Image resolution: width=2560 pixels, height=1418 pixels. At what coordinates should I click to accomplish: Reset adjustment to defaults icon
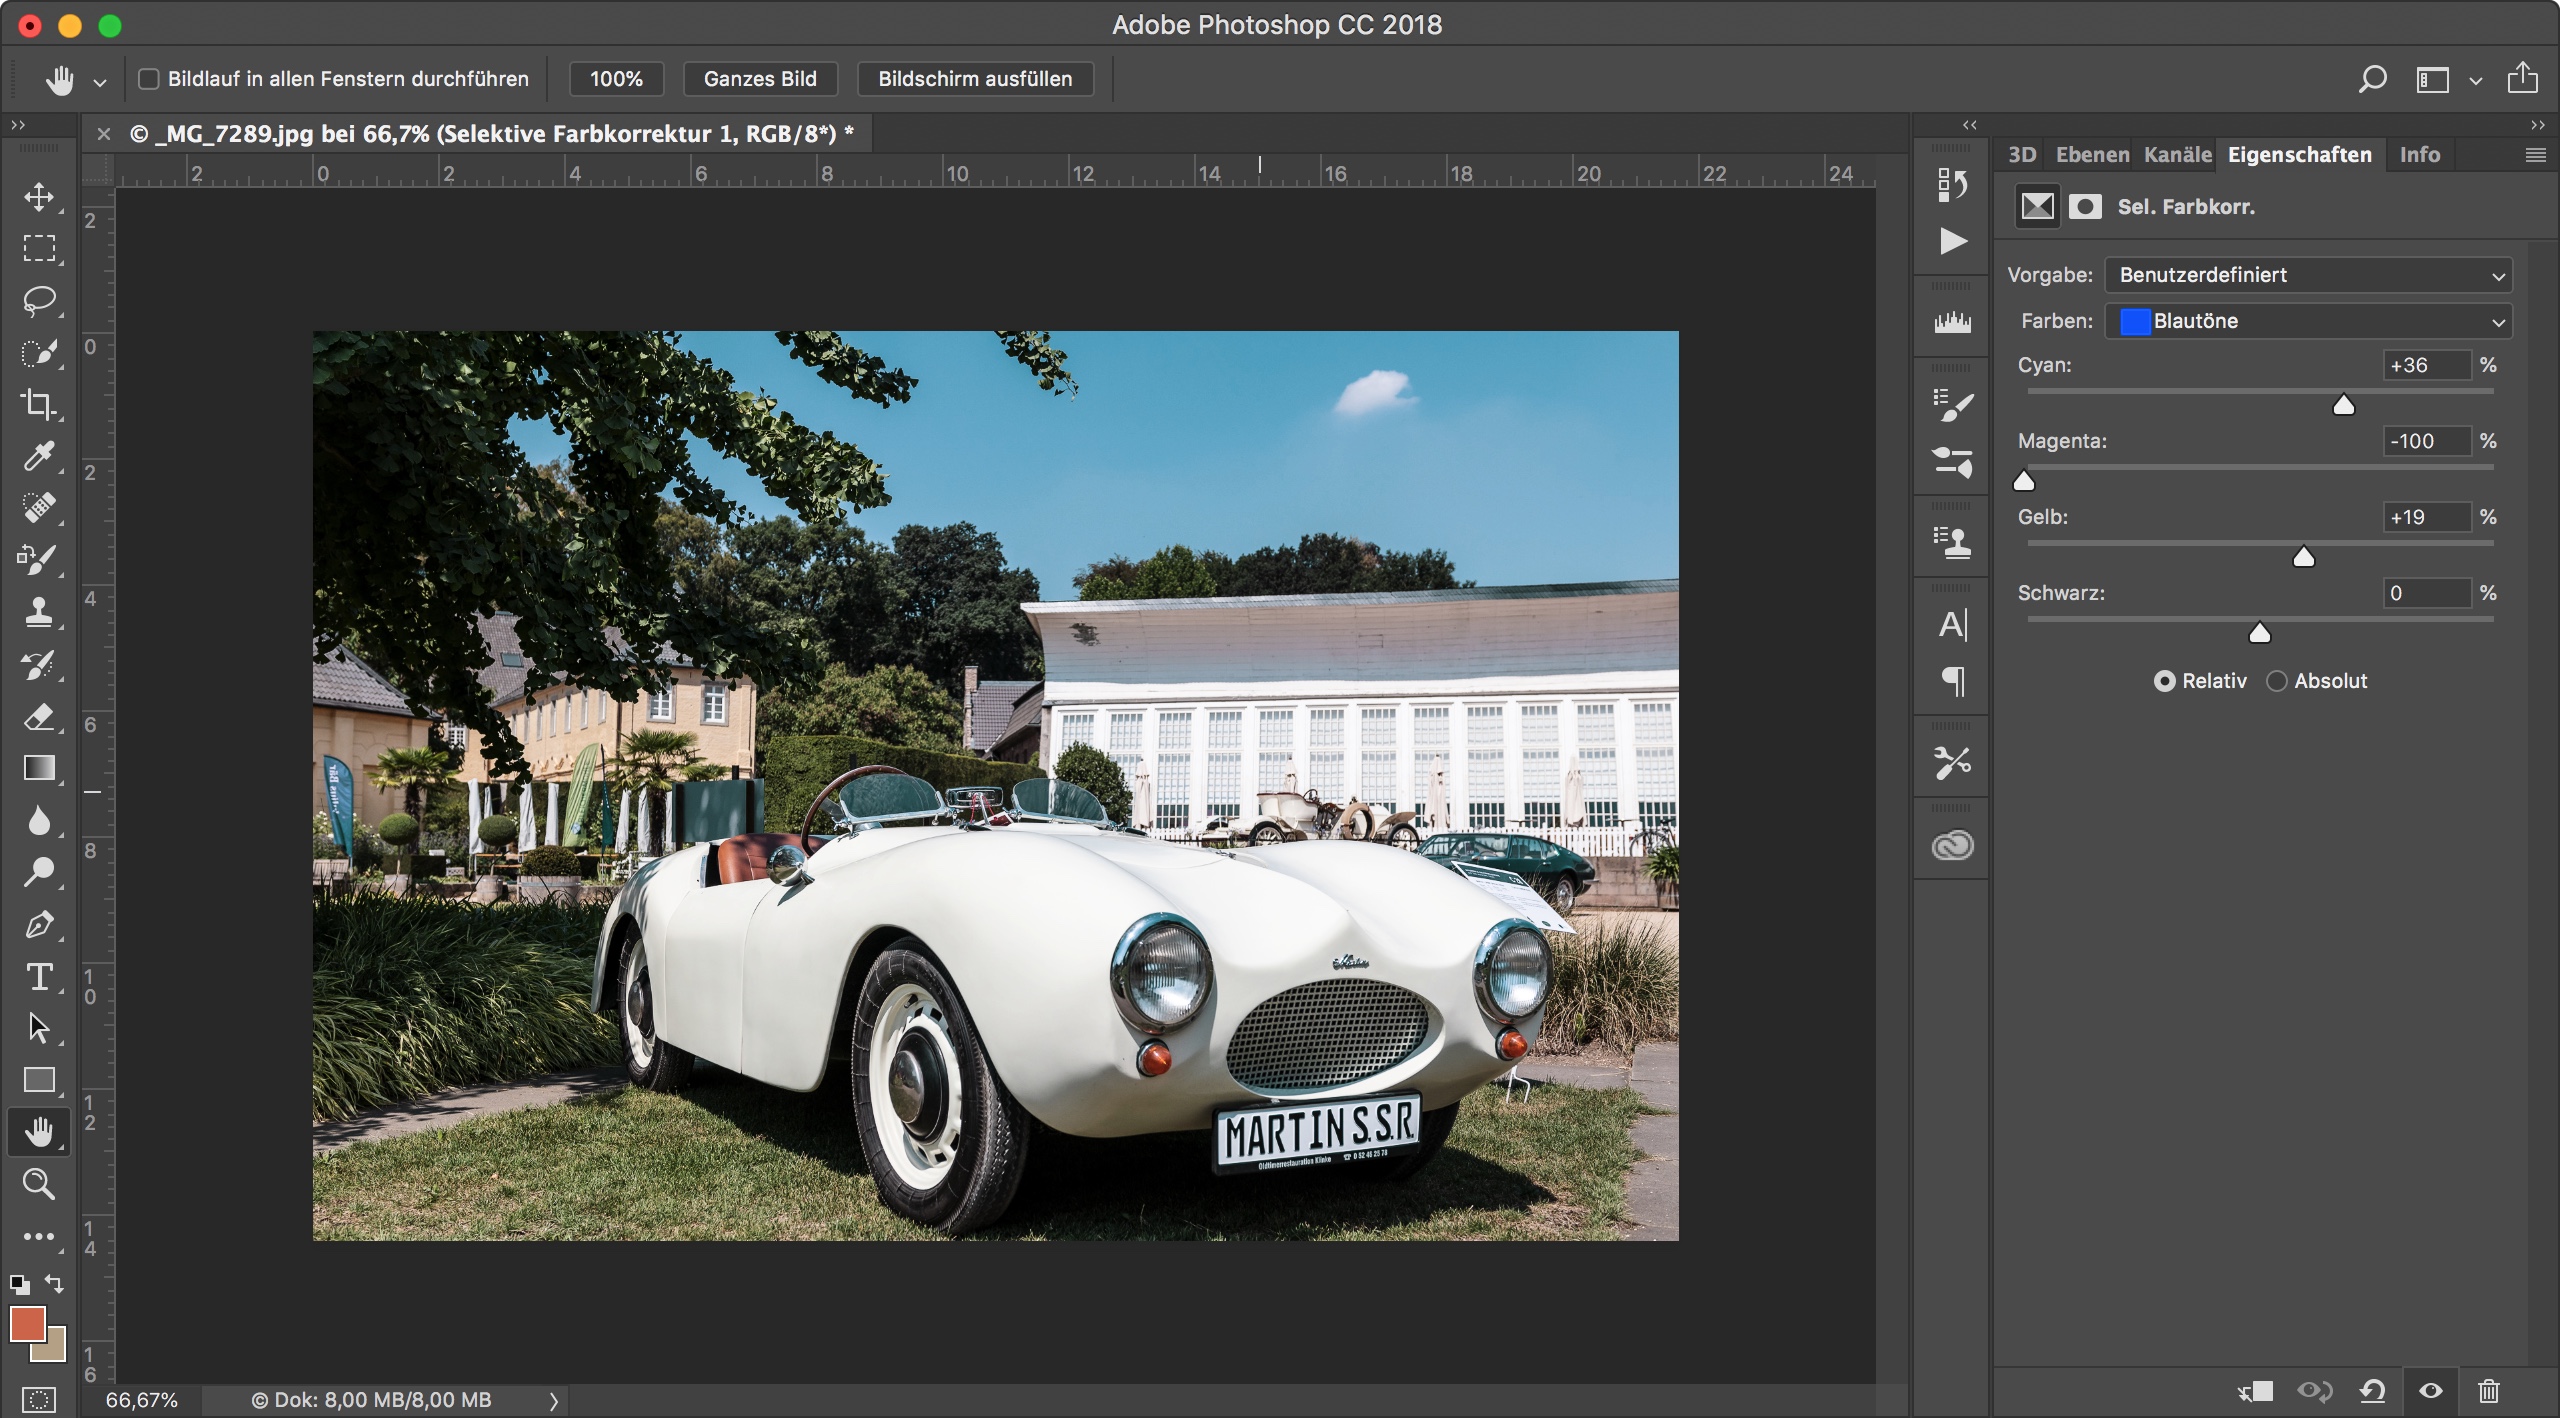(x=2372, y=1391)
